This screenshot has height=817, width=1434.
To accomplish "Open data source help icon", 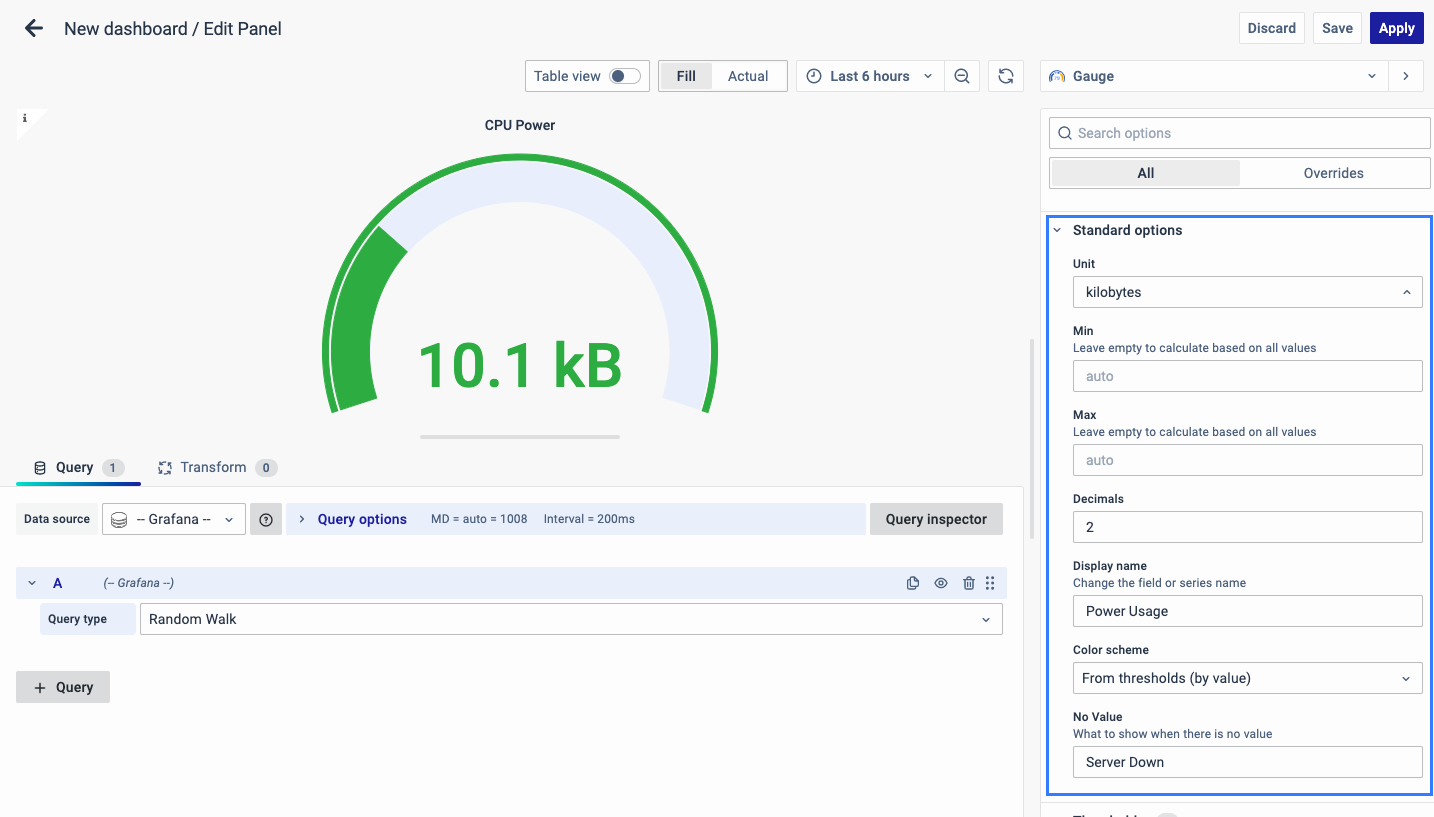I will pos(266,519).
